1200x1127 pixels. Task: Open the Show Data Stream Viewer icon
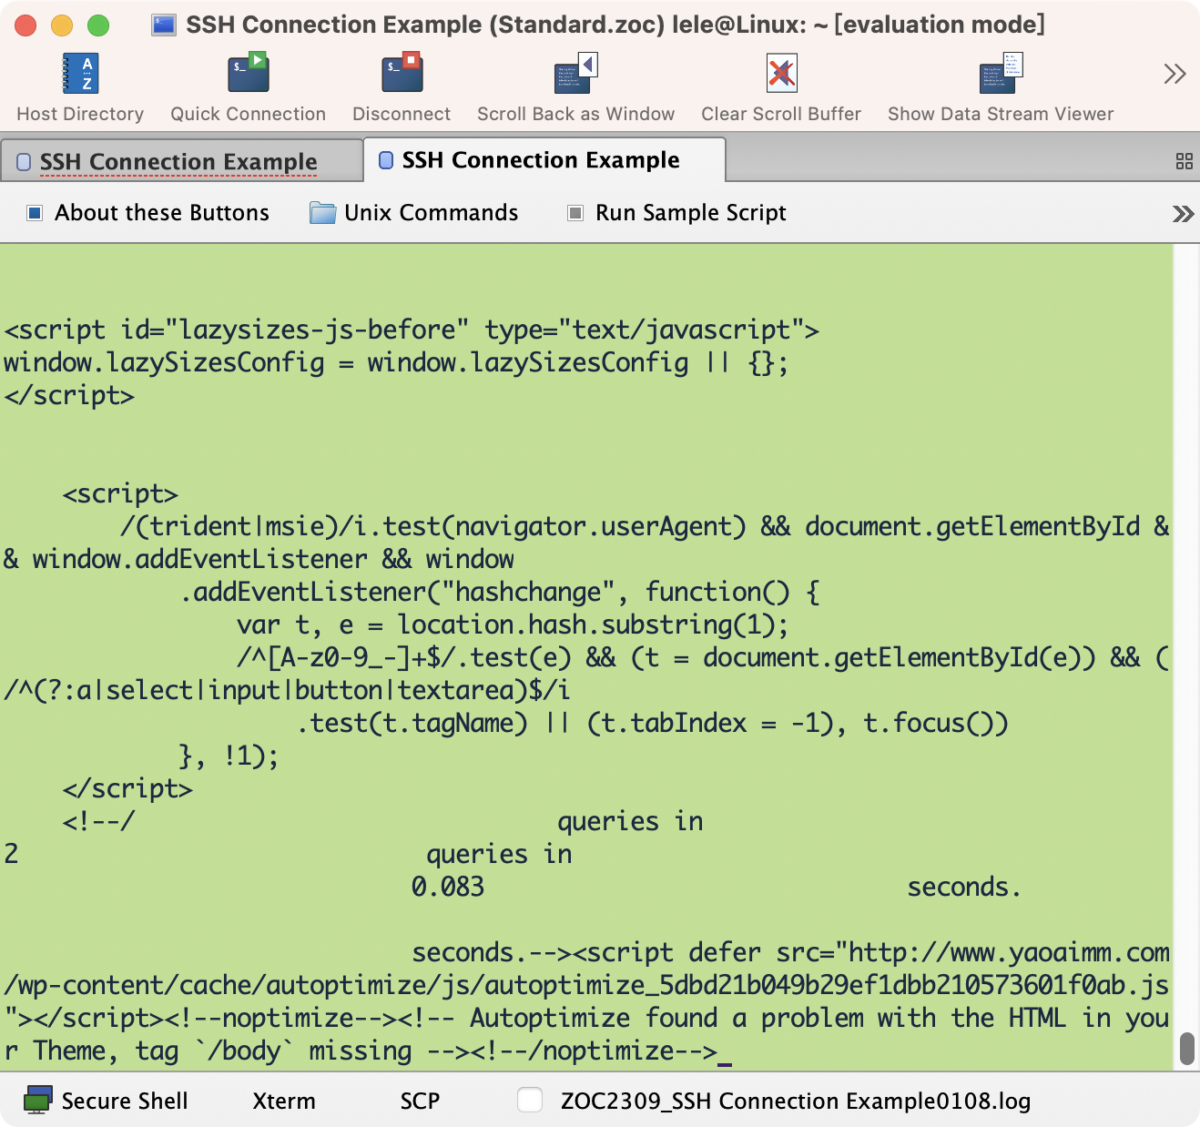1001,74
